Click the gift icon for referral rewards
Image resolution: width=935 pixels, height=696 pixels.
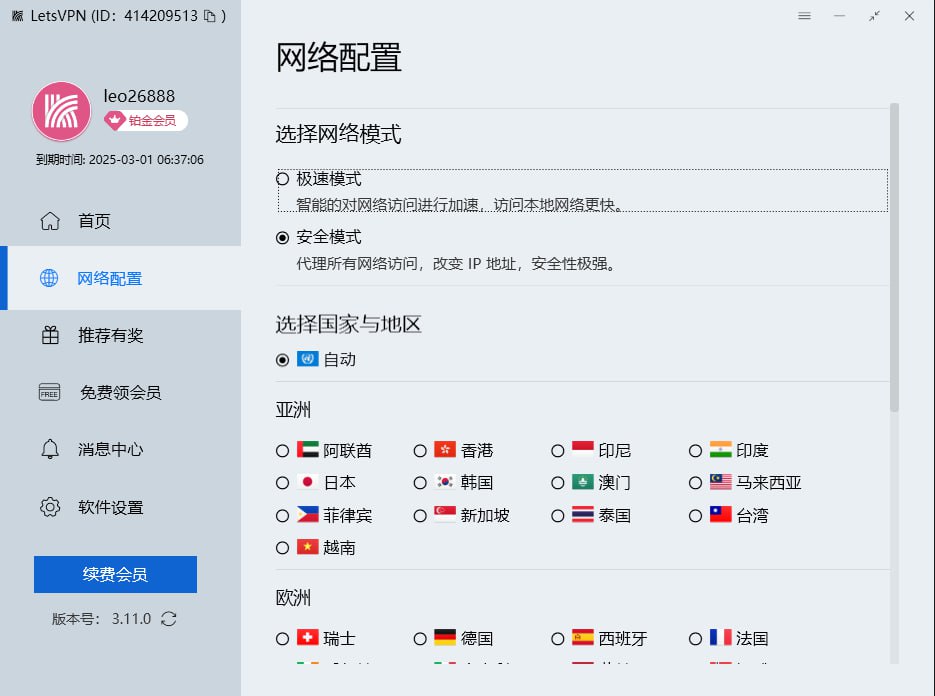tap(50, 335)
